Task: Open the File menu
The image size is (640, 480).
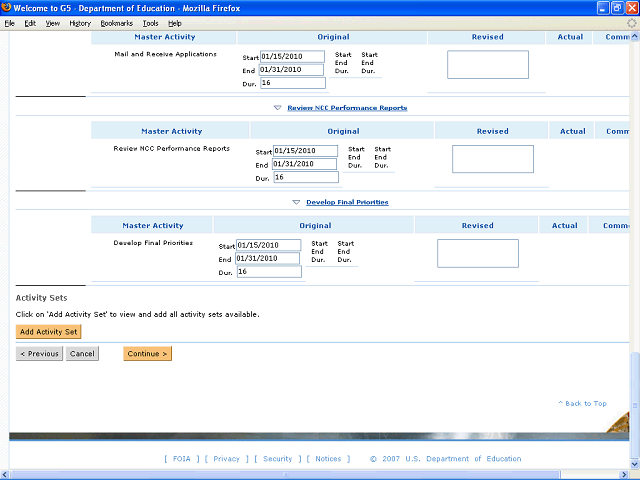Action: (9, 23)
